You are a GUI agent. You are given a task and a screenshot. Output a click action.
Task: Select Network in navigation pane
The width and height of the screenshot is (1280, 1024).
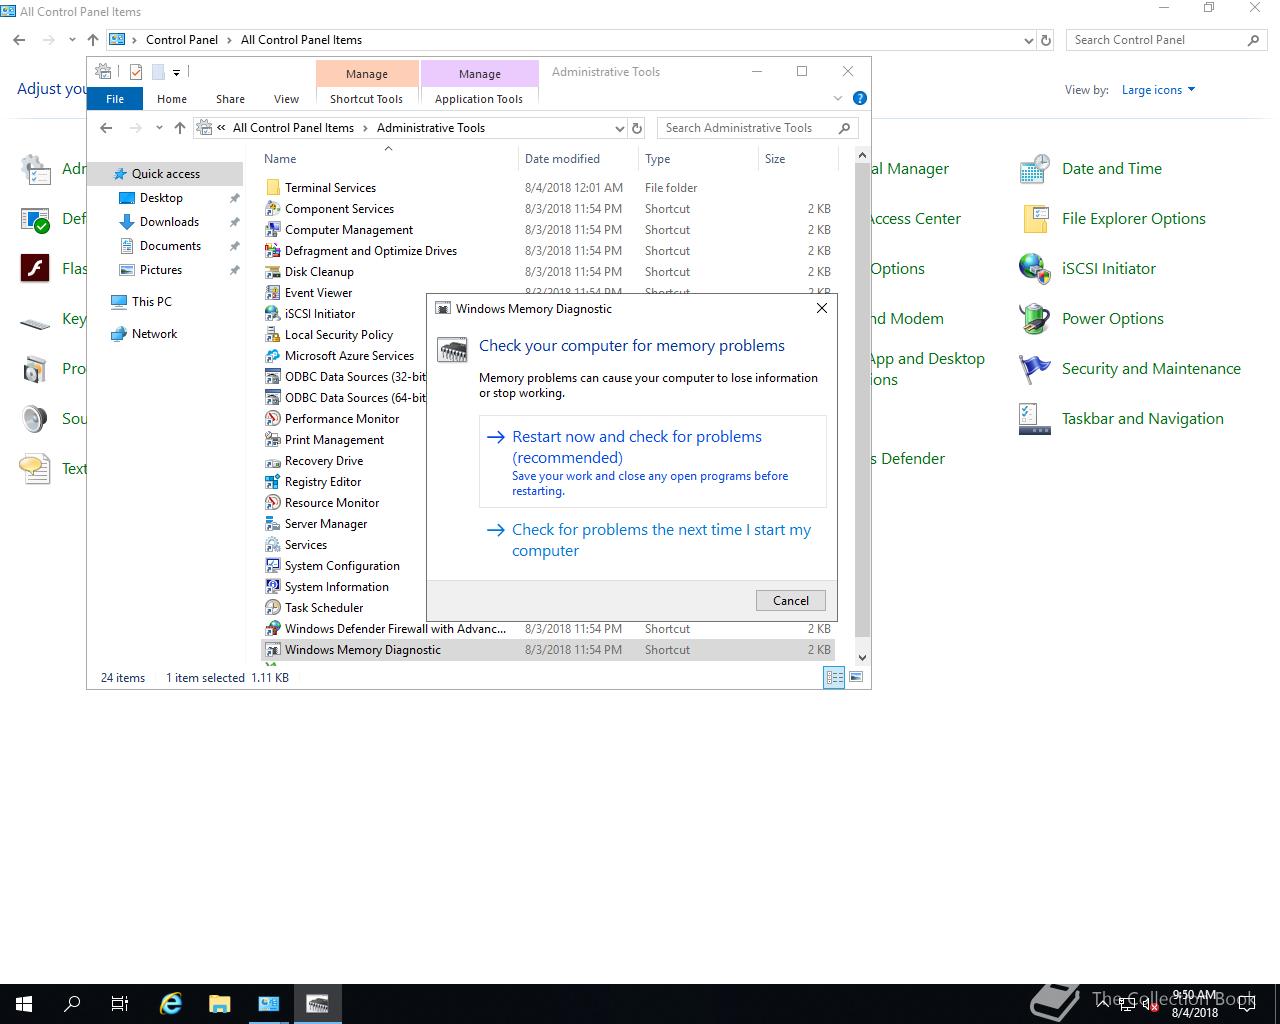pos(154,334)
